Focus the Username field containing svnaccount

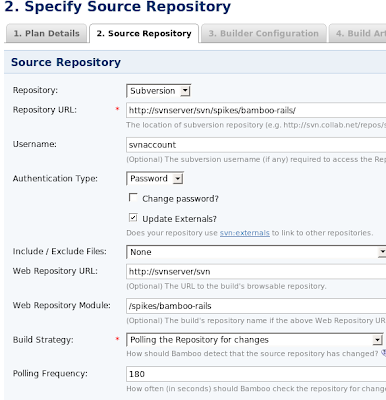(256, 145)
